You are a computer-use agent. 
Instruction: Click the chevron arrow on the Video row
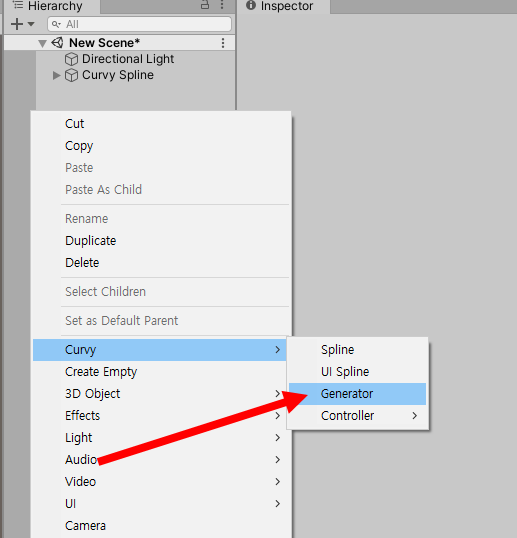coord(278,481)
